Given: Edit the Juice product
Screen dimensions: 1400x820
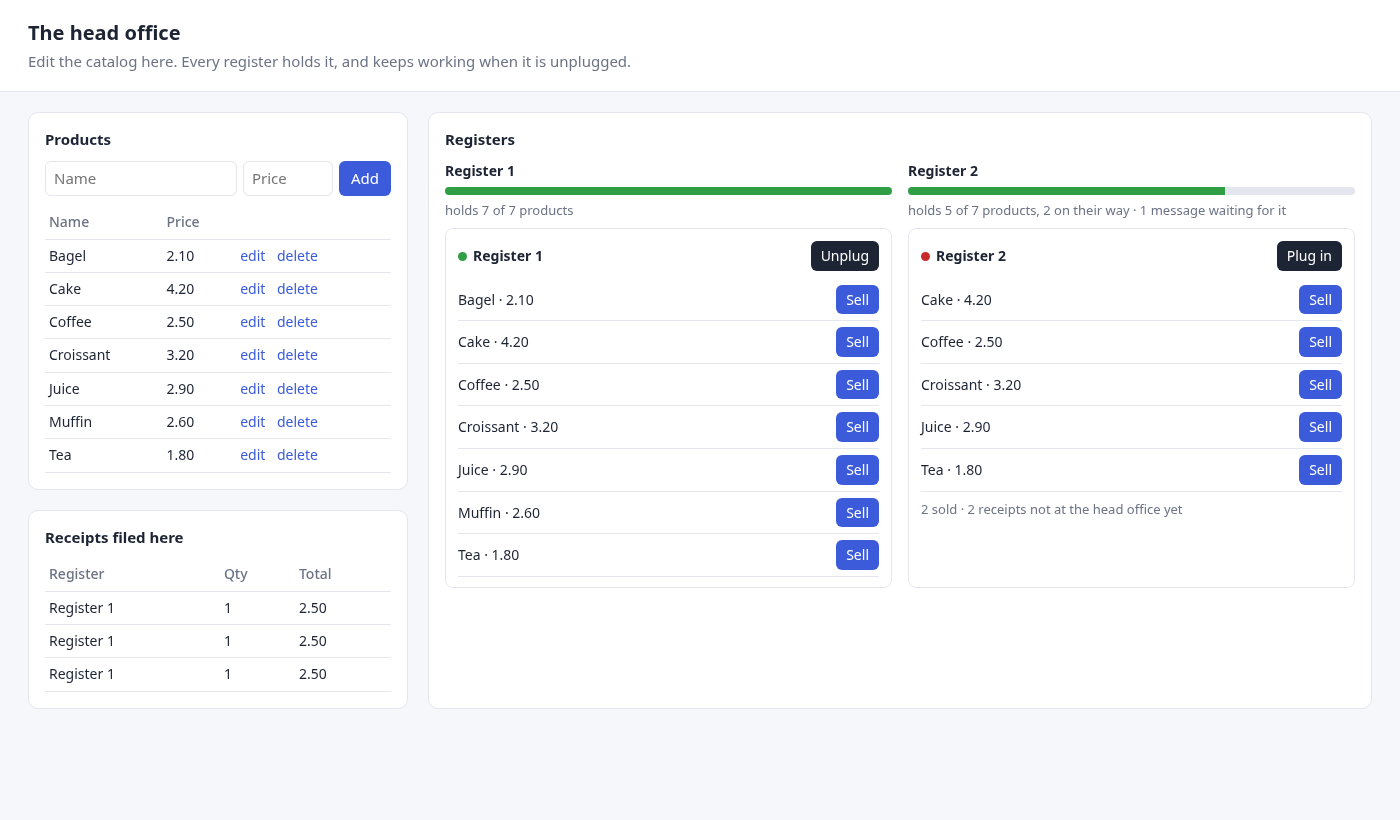Looking at the screenshot, I should 253,389.
